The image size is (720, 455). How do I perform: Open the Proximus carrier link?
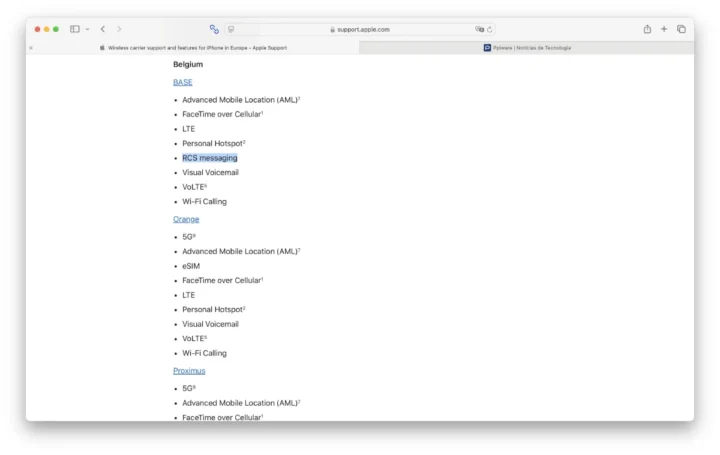coord(189,371)
